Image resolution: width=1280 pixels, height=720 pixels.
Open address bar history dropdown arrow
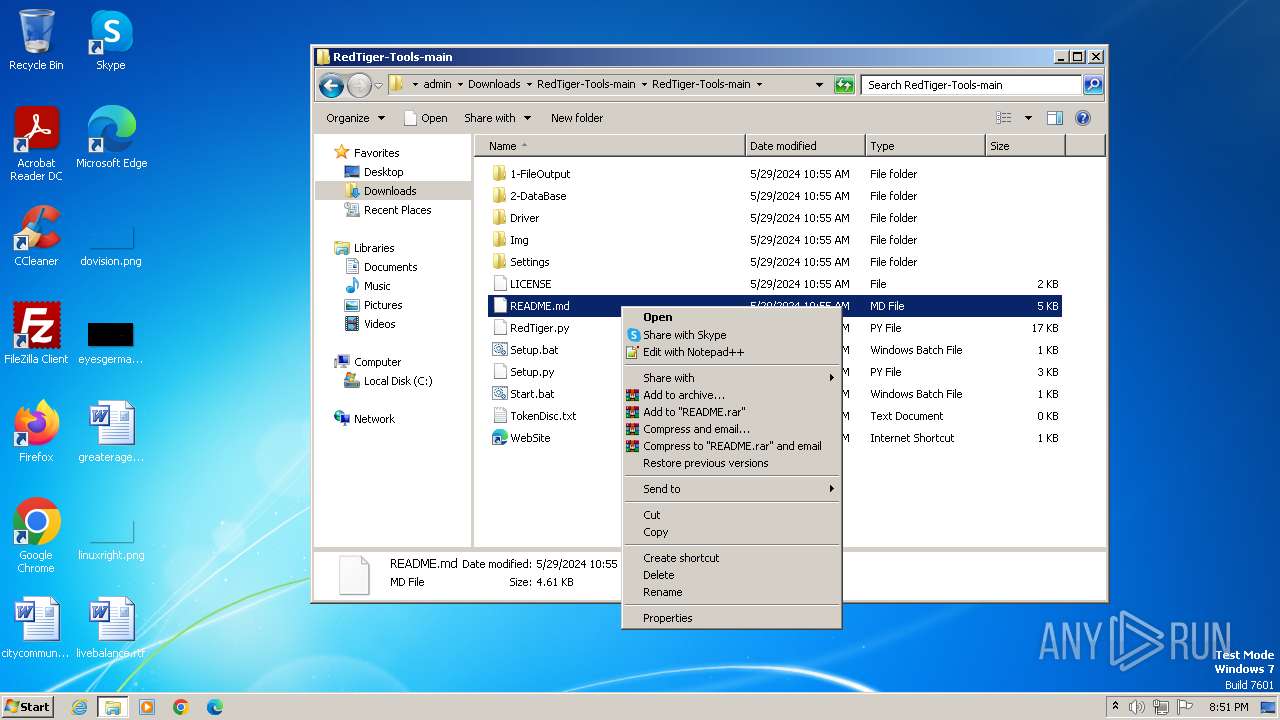(x=819, y=85)
